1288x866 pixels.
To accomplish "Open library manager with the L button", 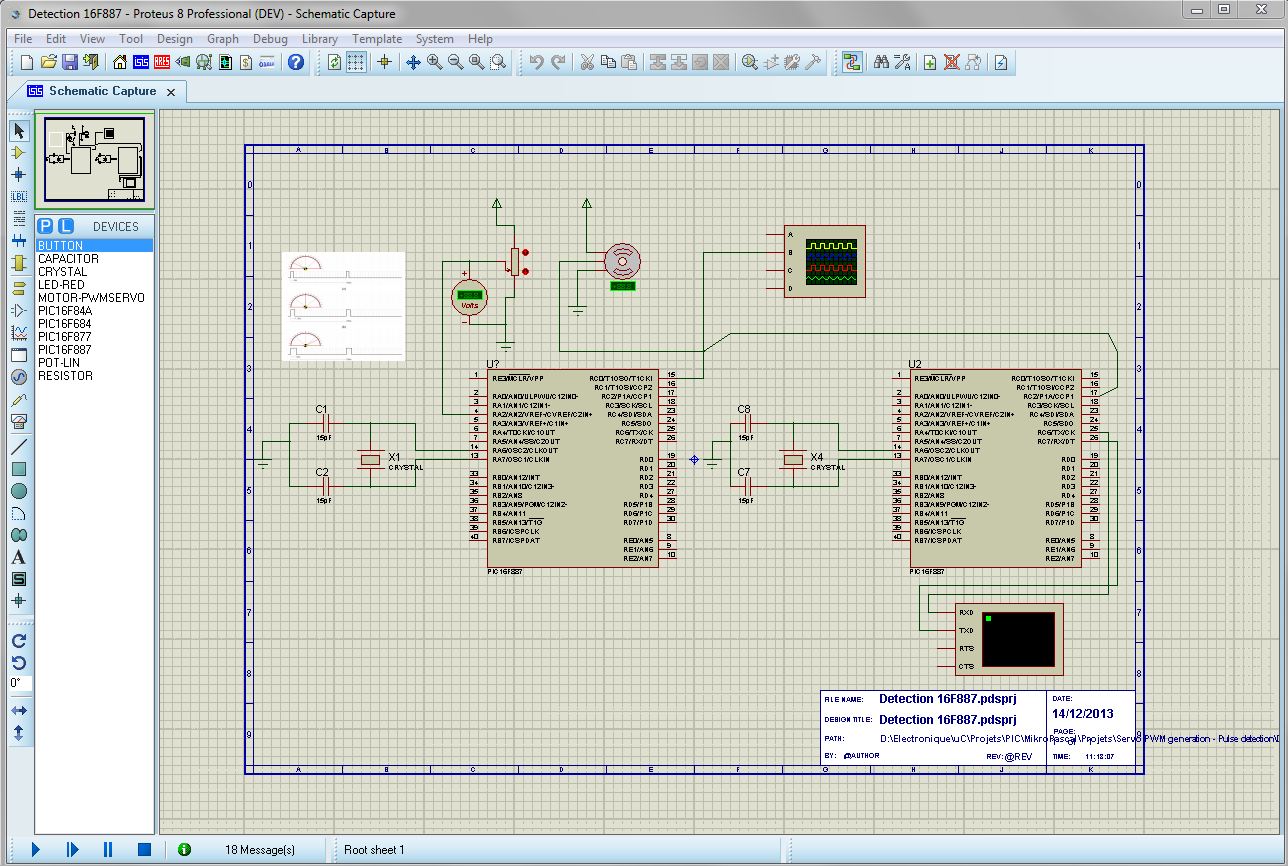I will tap(65, 226).
